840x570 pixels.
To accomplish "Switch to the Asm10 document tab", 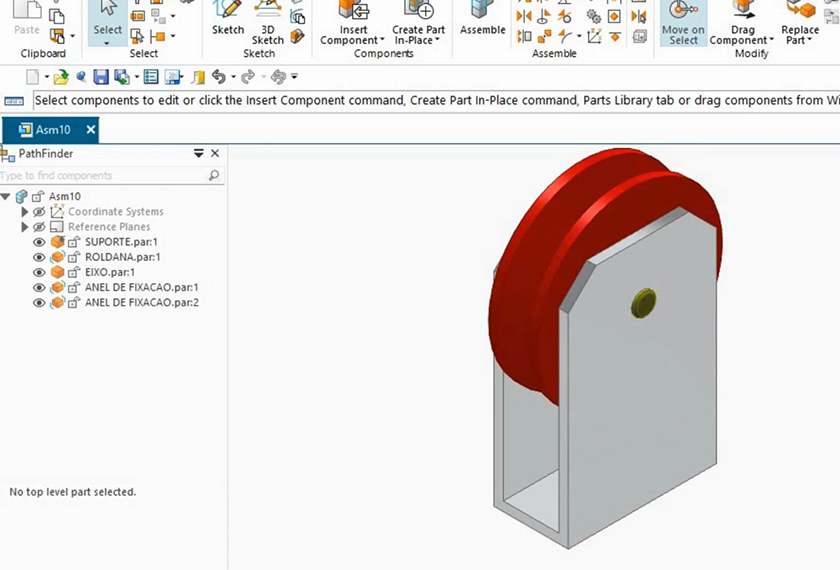I will pos(48,130).
